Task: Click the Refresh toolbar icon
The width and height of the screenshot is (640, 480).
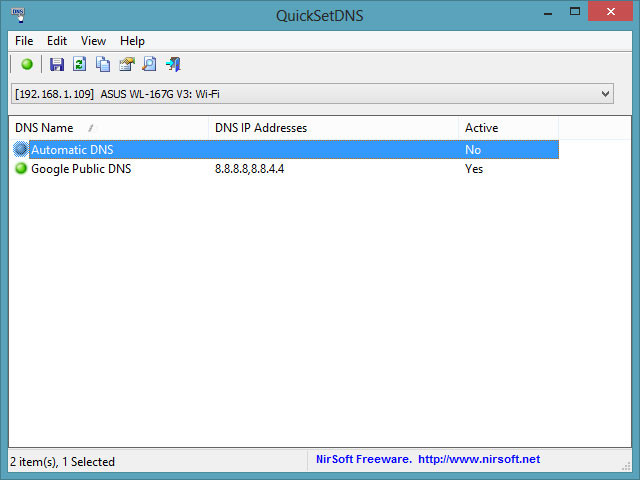Action: coord(80,64)
